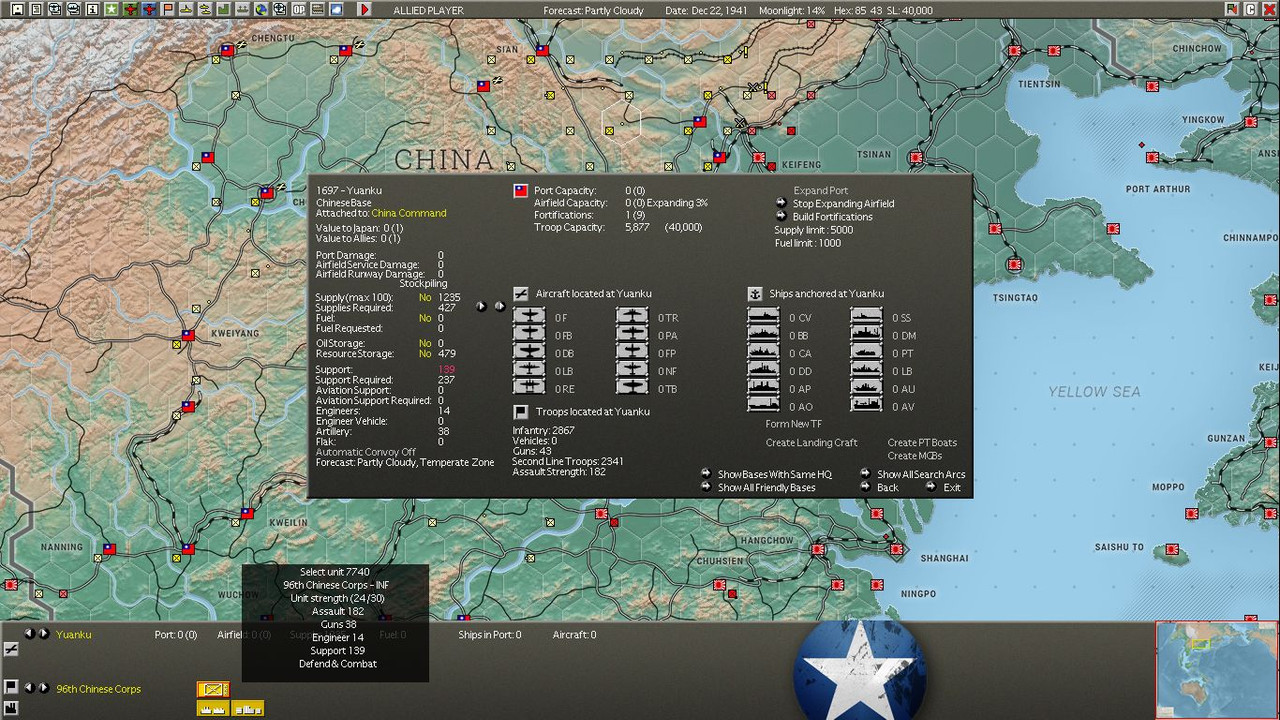Click the TB torpedo bomber aircraft silhouette

[632, 388]
